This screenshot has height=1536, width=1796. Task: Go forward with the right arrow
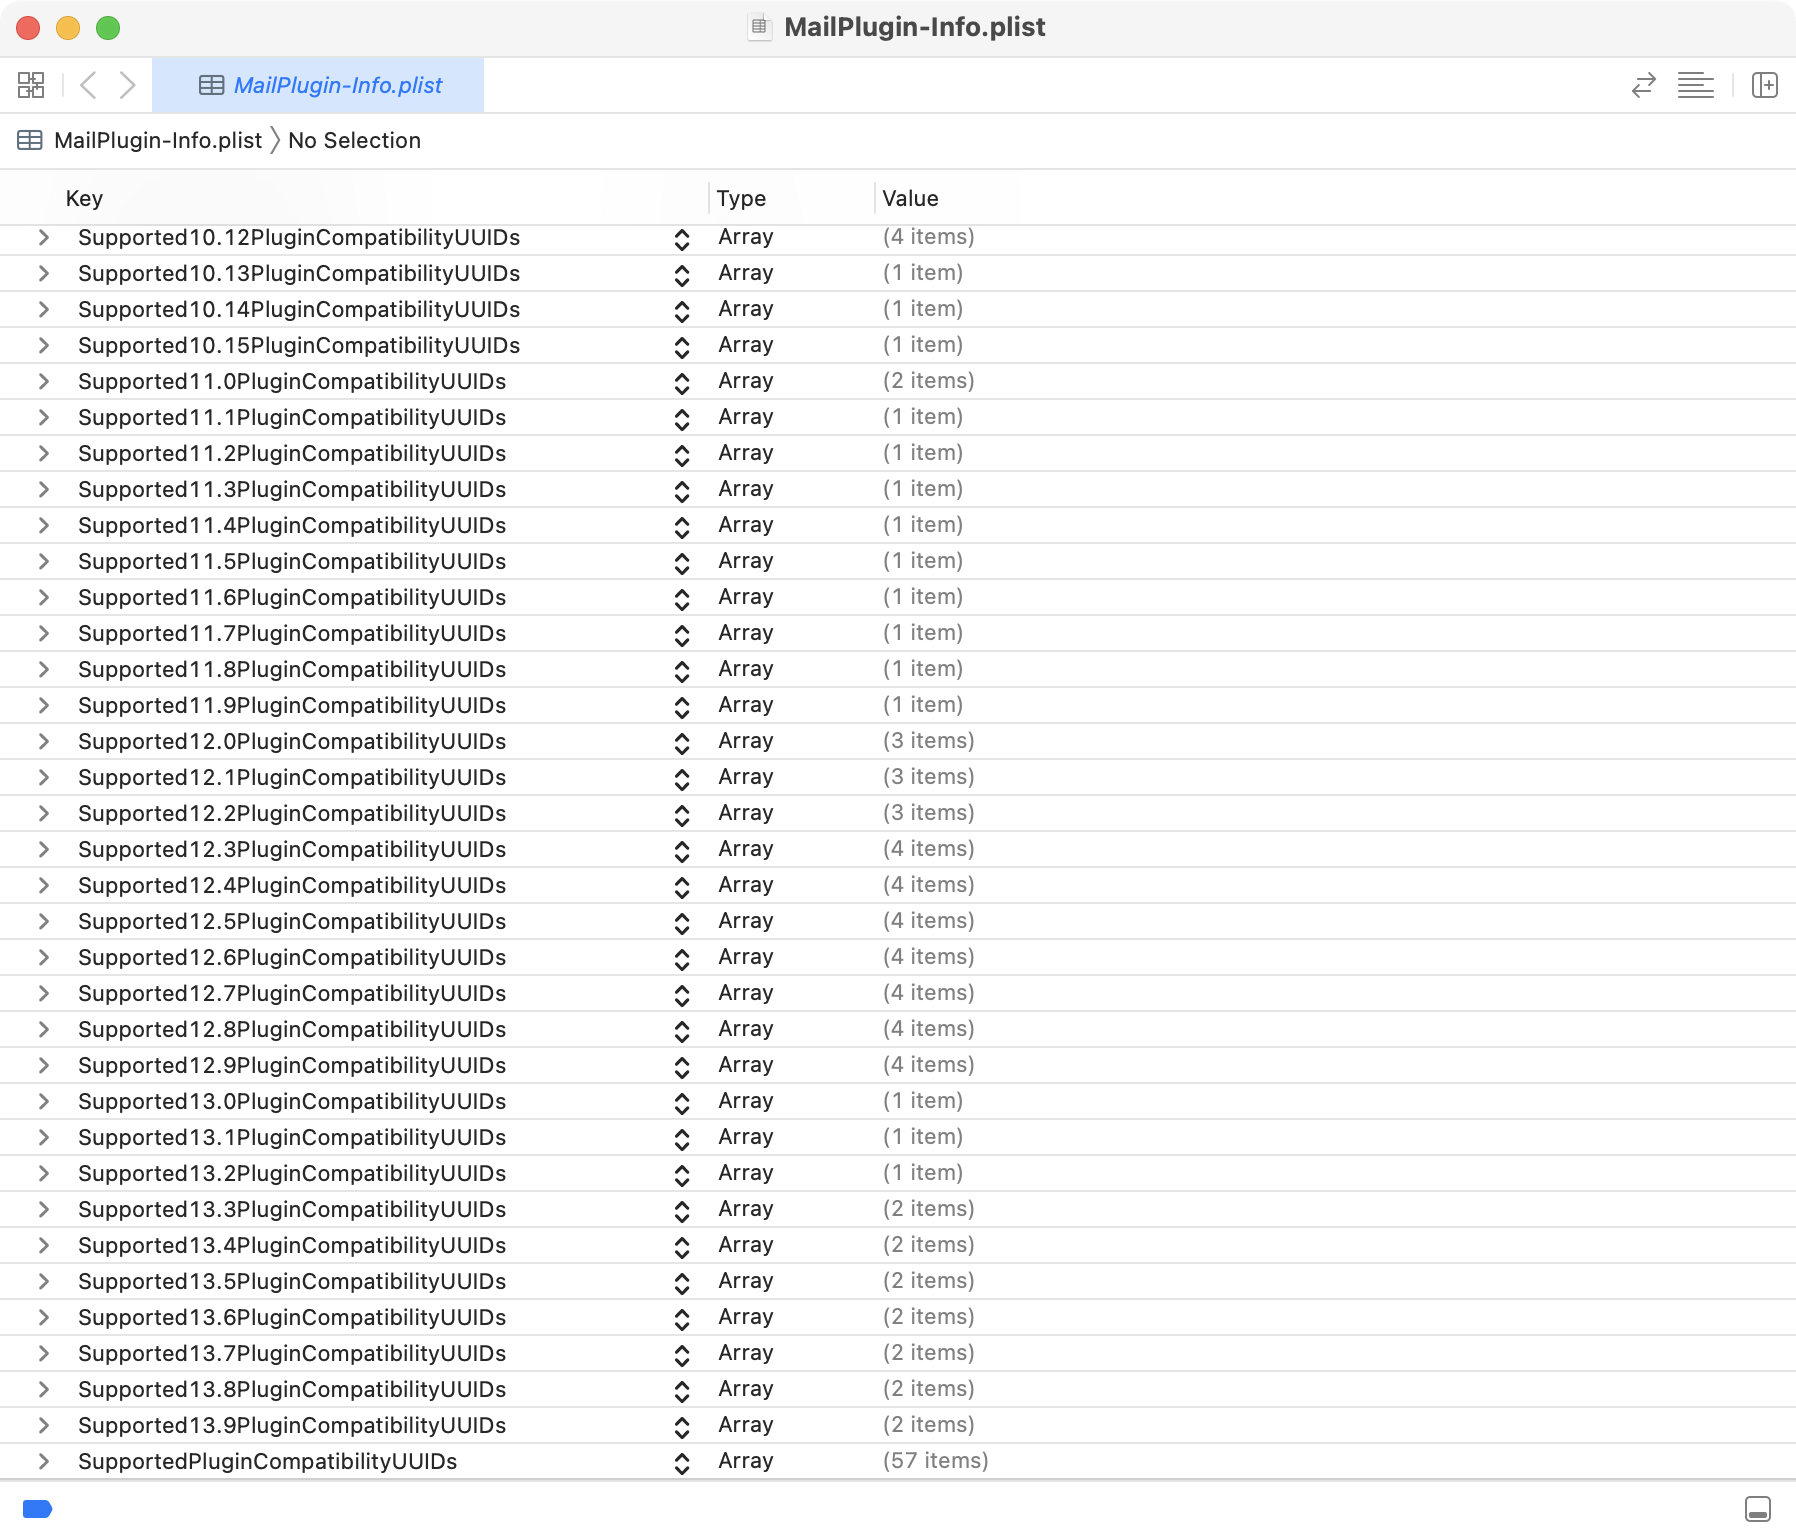tap(127, 85)
